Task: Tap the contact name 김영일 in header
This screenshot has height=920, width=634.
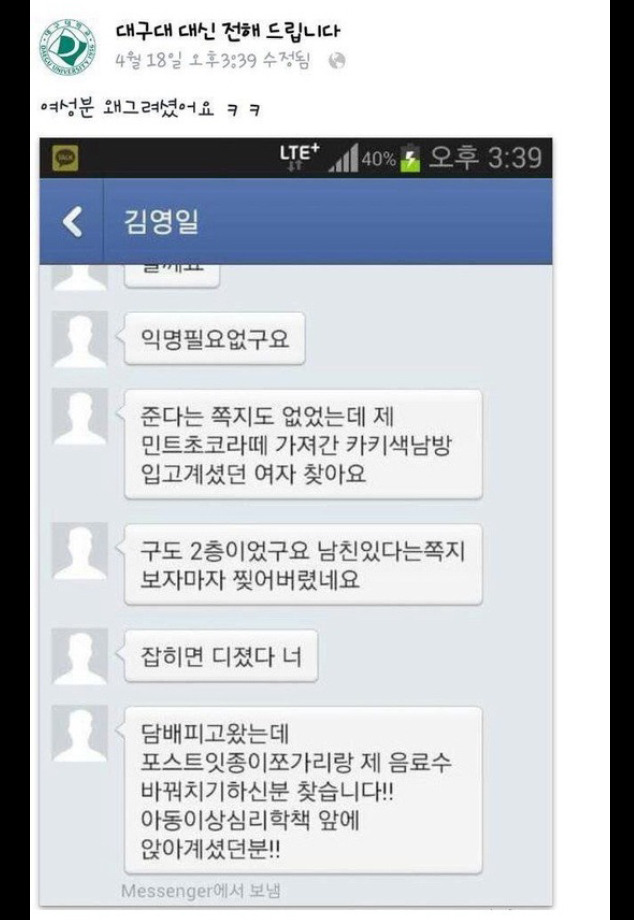Action: (x=162, y=222)
